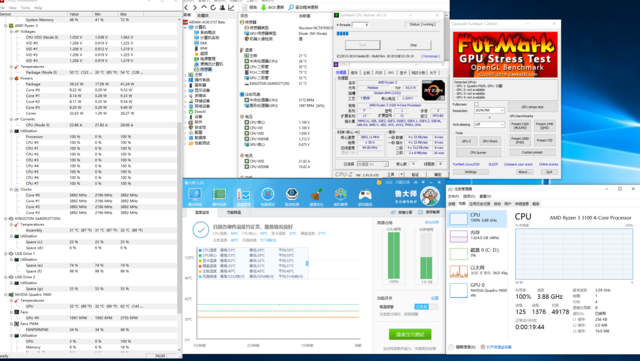This screenshot has width=640, height=361.
Task: Click the AIDA64 refresh toolbar icon
Action: (x=213, y=7)
